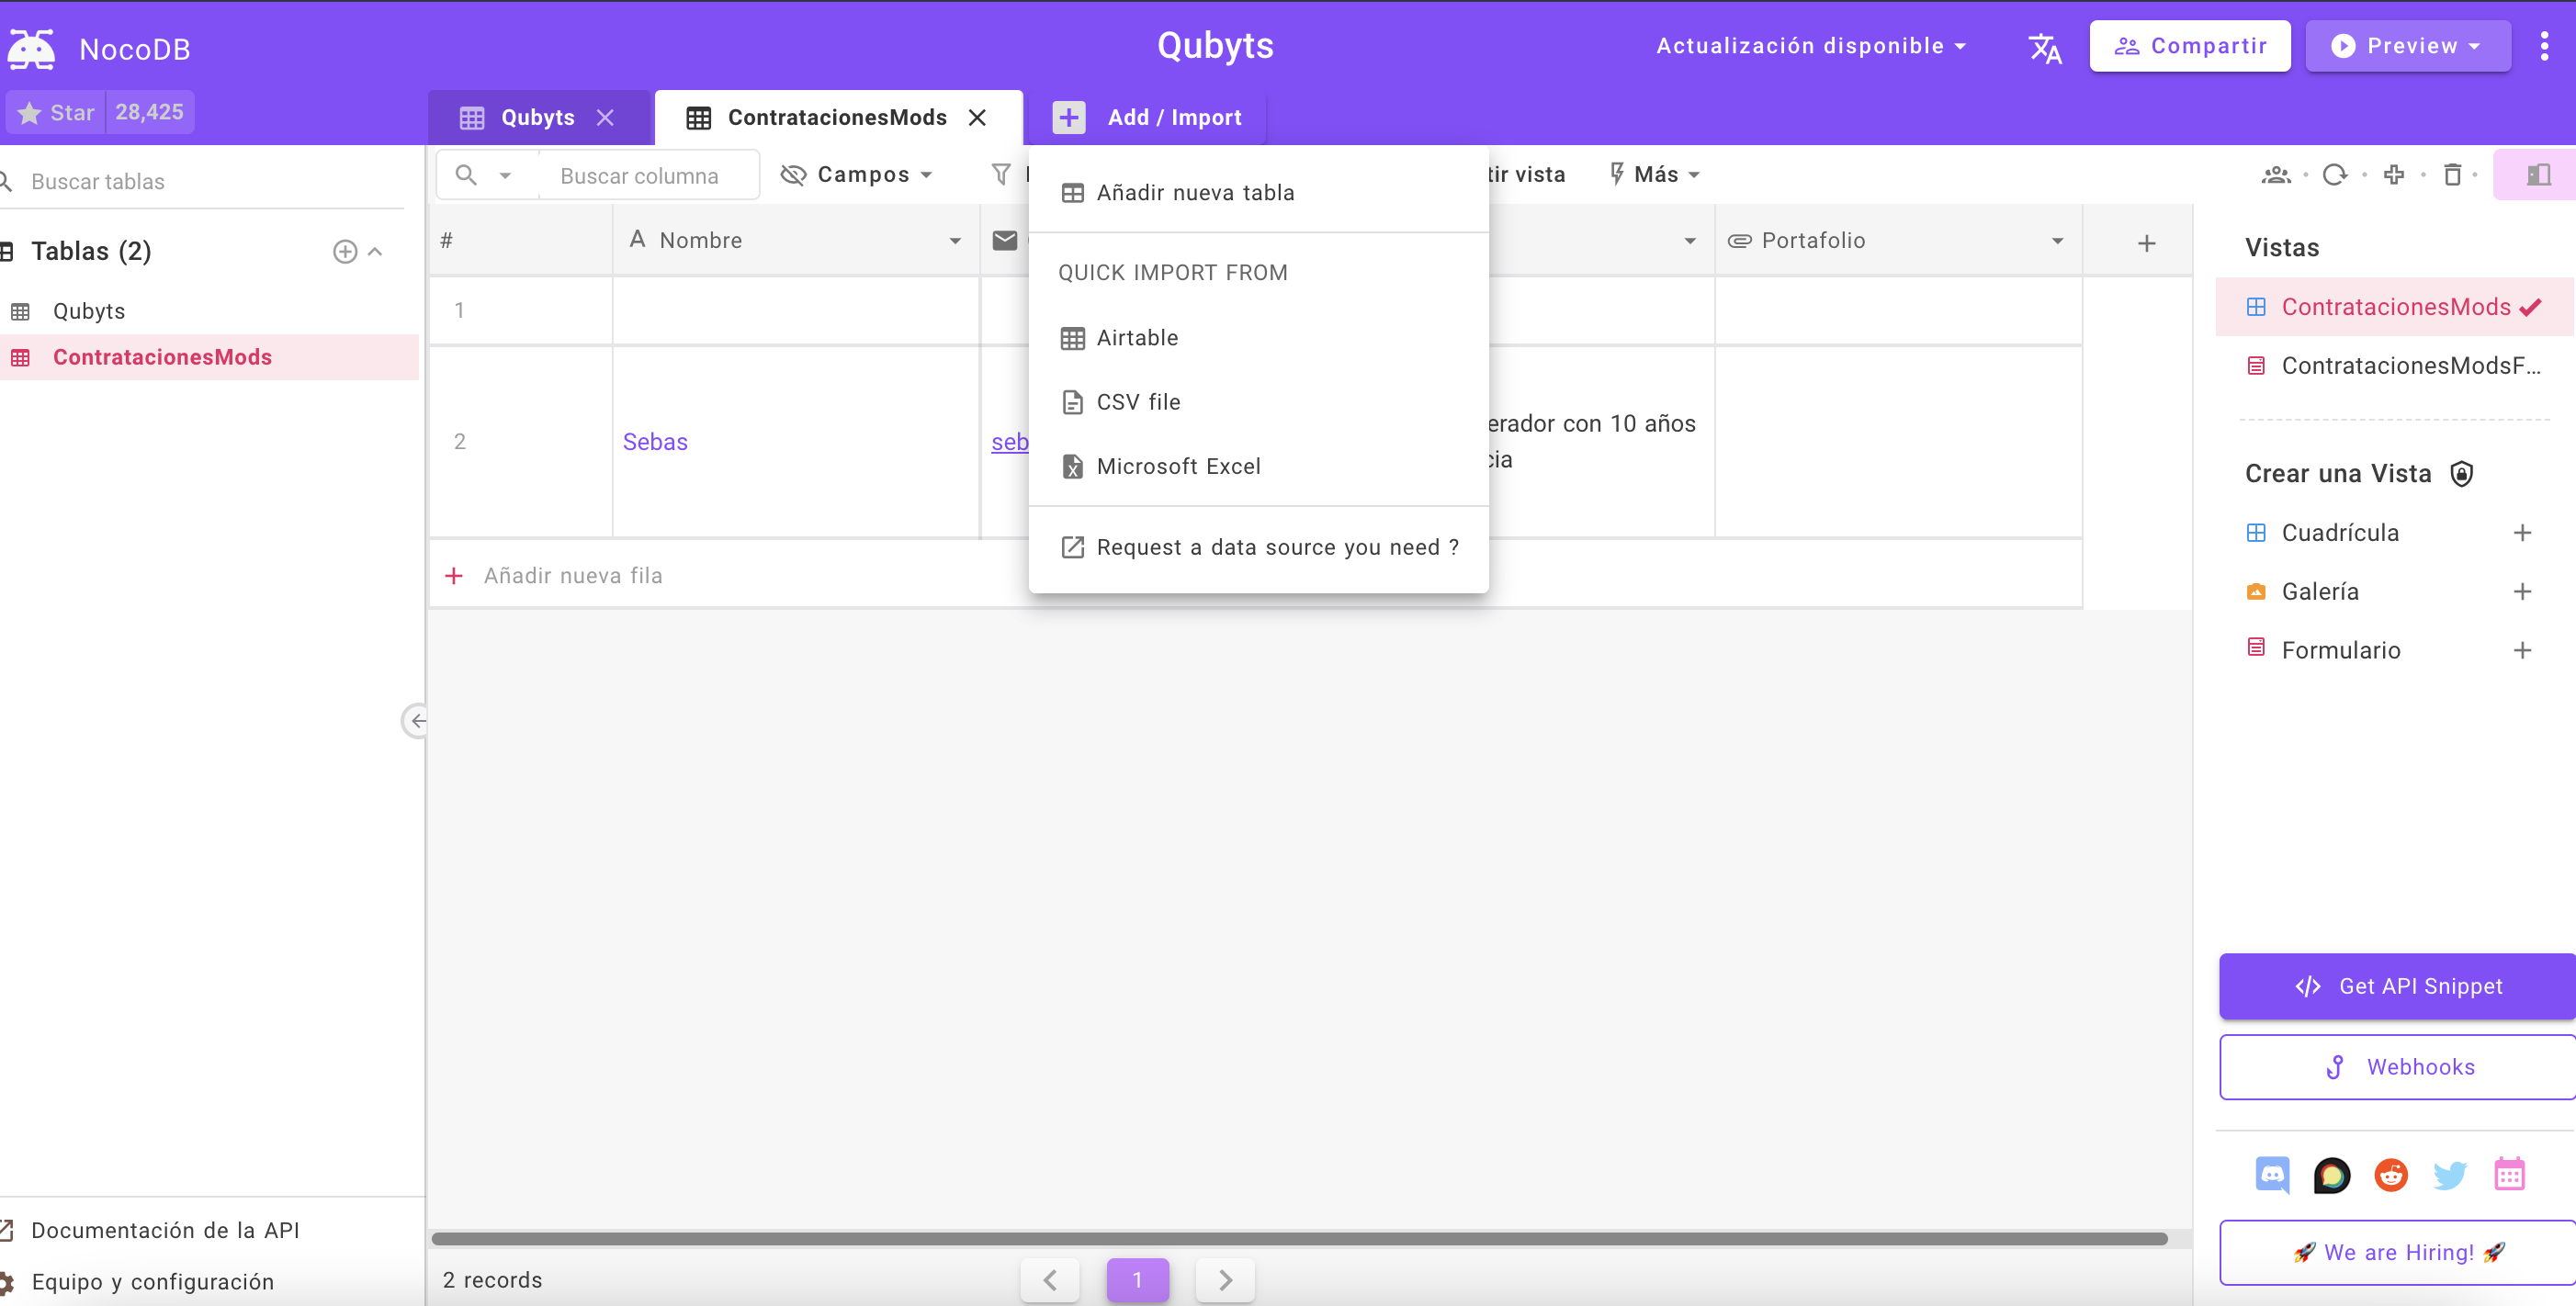Open the language translation icon

(2044, 47)
